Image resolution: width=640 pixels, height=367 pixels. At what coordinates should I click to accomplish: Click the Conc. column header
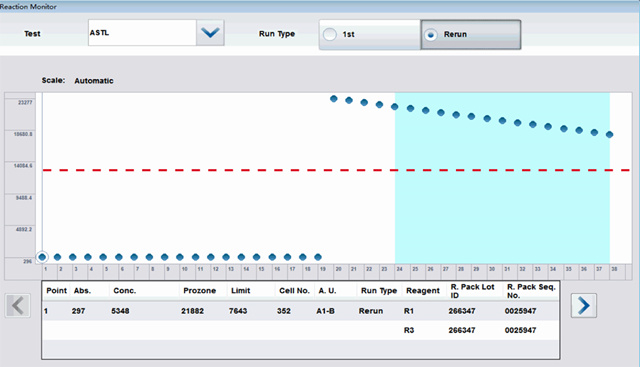coord(124,291)
